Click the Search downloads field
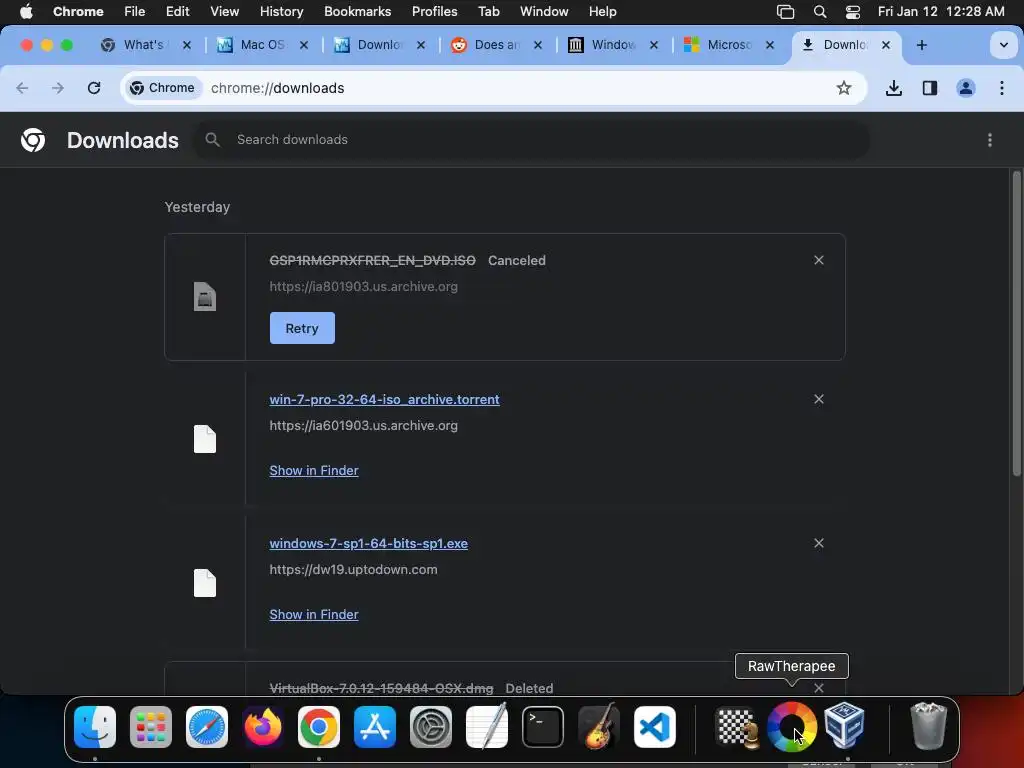The image size is (1024, 768). pyautogui.click(x=532, y=140)
